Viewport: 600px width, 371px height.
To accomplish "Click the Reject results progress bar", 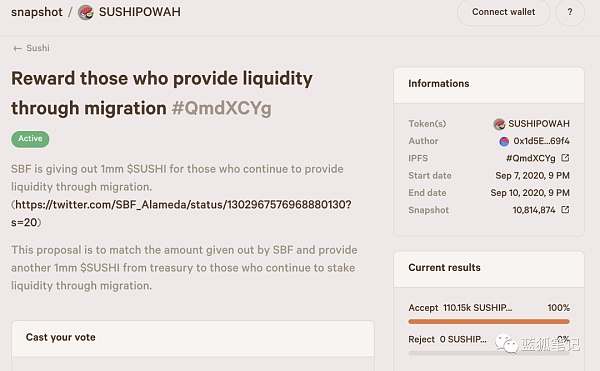I will pyautogui.click(x=489, y=353).
